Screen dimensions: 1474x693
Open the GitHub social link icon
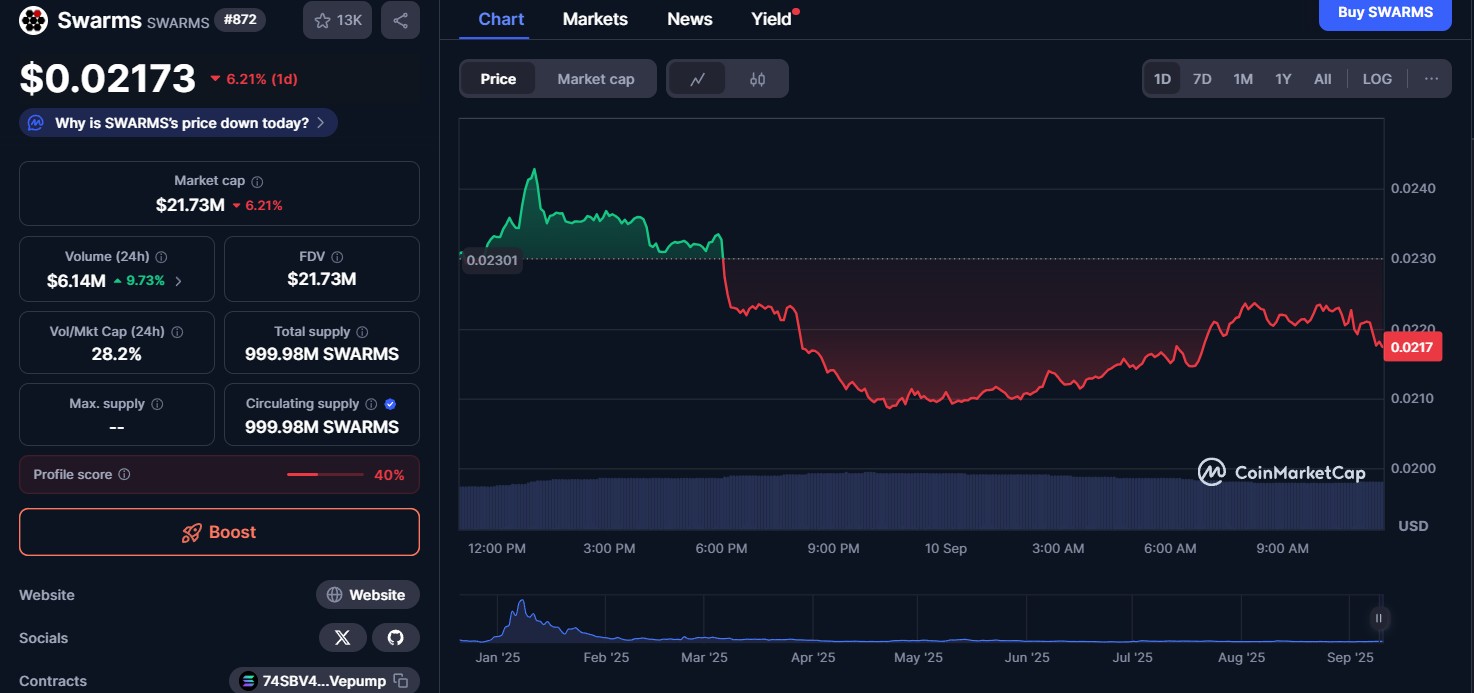pyautogui.click(x=395, y=638)
